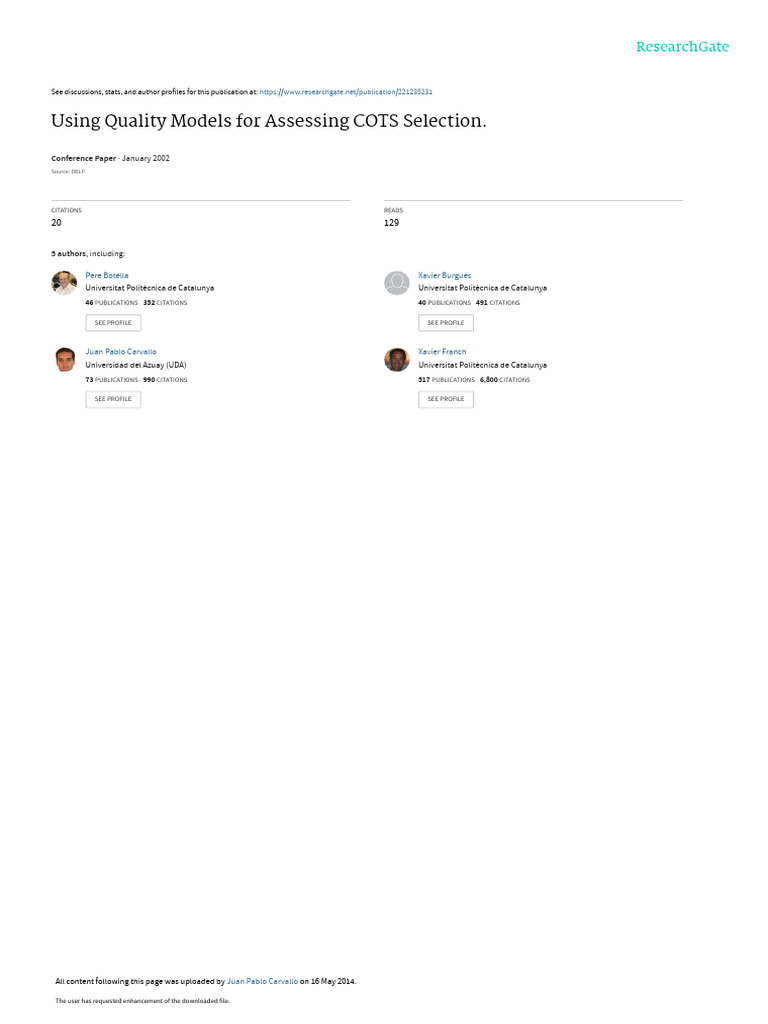Click Xavier Franch's 517 publications stat
Screen dimensions: 768x1024
447,379
